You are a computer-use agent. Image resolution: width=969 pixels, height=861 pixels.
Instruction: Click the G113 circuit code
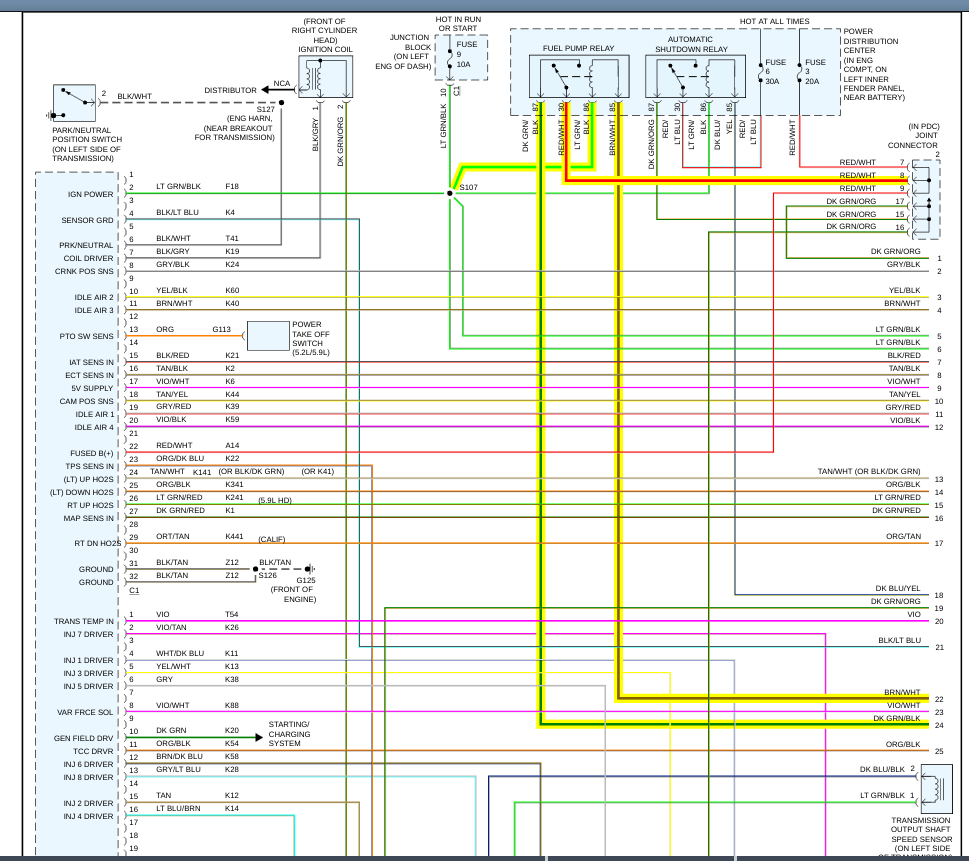(221, 329)
